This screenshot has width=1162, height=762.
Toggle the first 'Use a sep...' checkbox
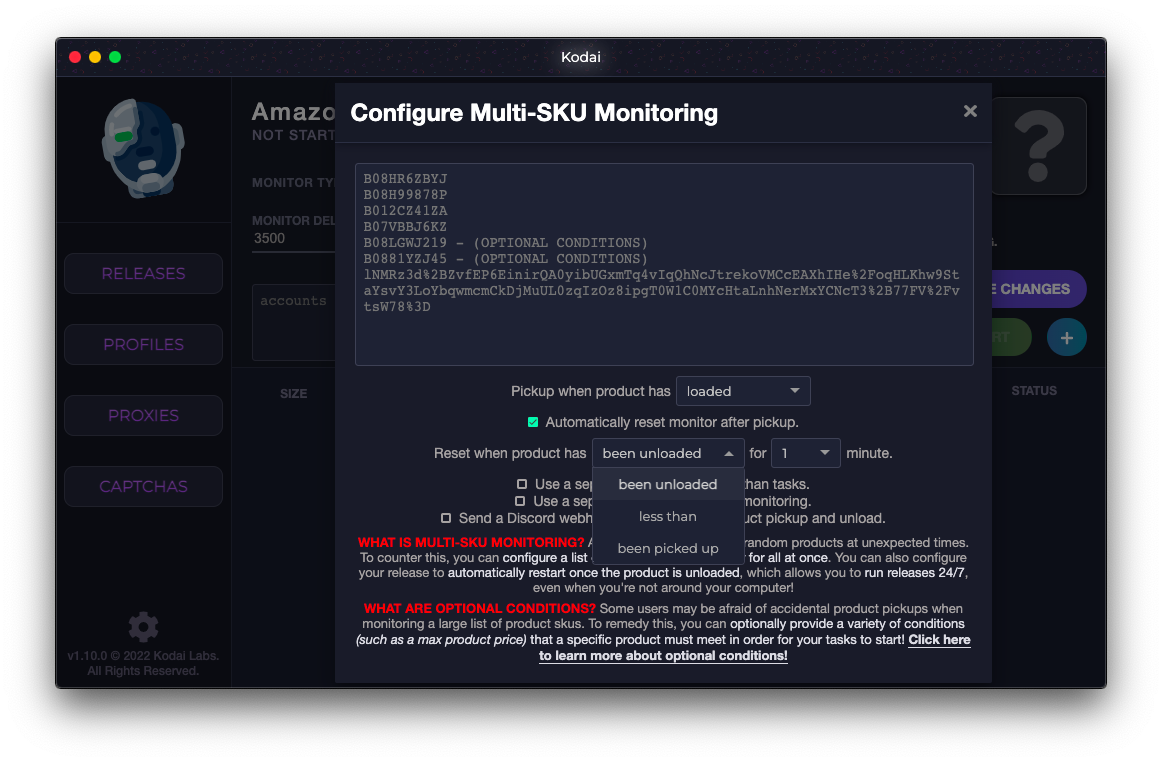coord(522,484)
